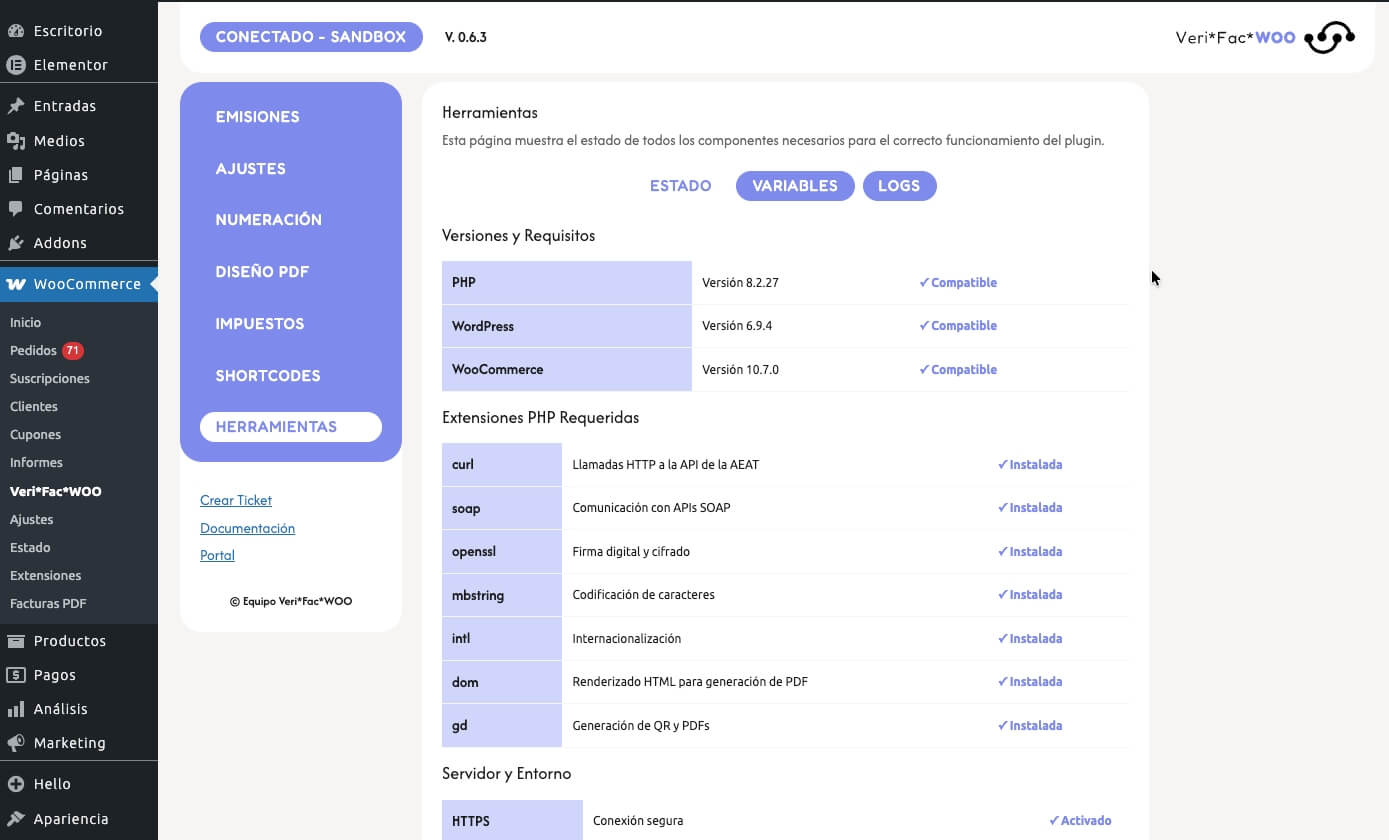The height and width of the screenshot is (840, 1389).
Task: Click the HTTPS Activado status
Action: tap(1080, 821)
